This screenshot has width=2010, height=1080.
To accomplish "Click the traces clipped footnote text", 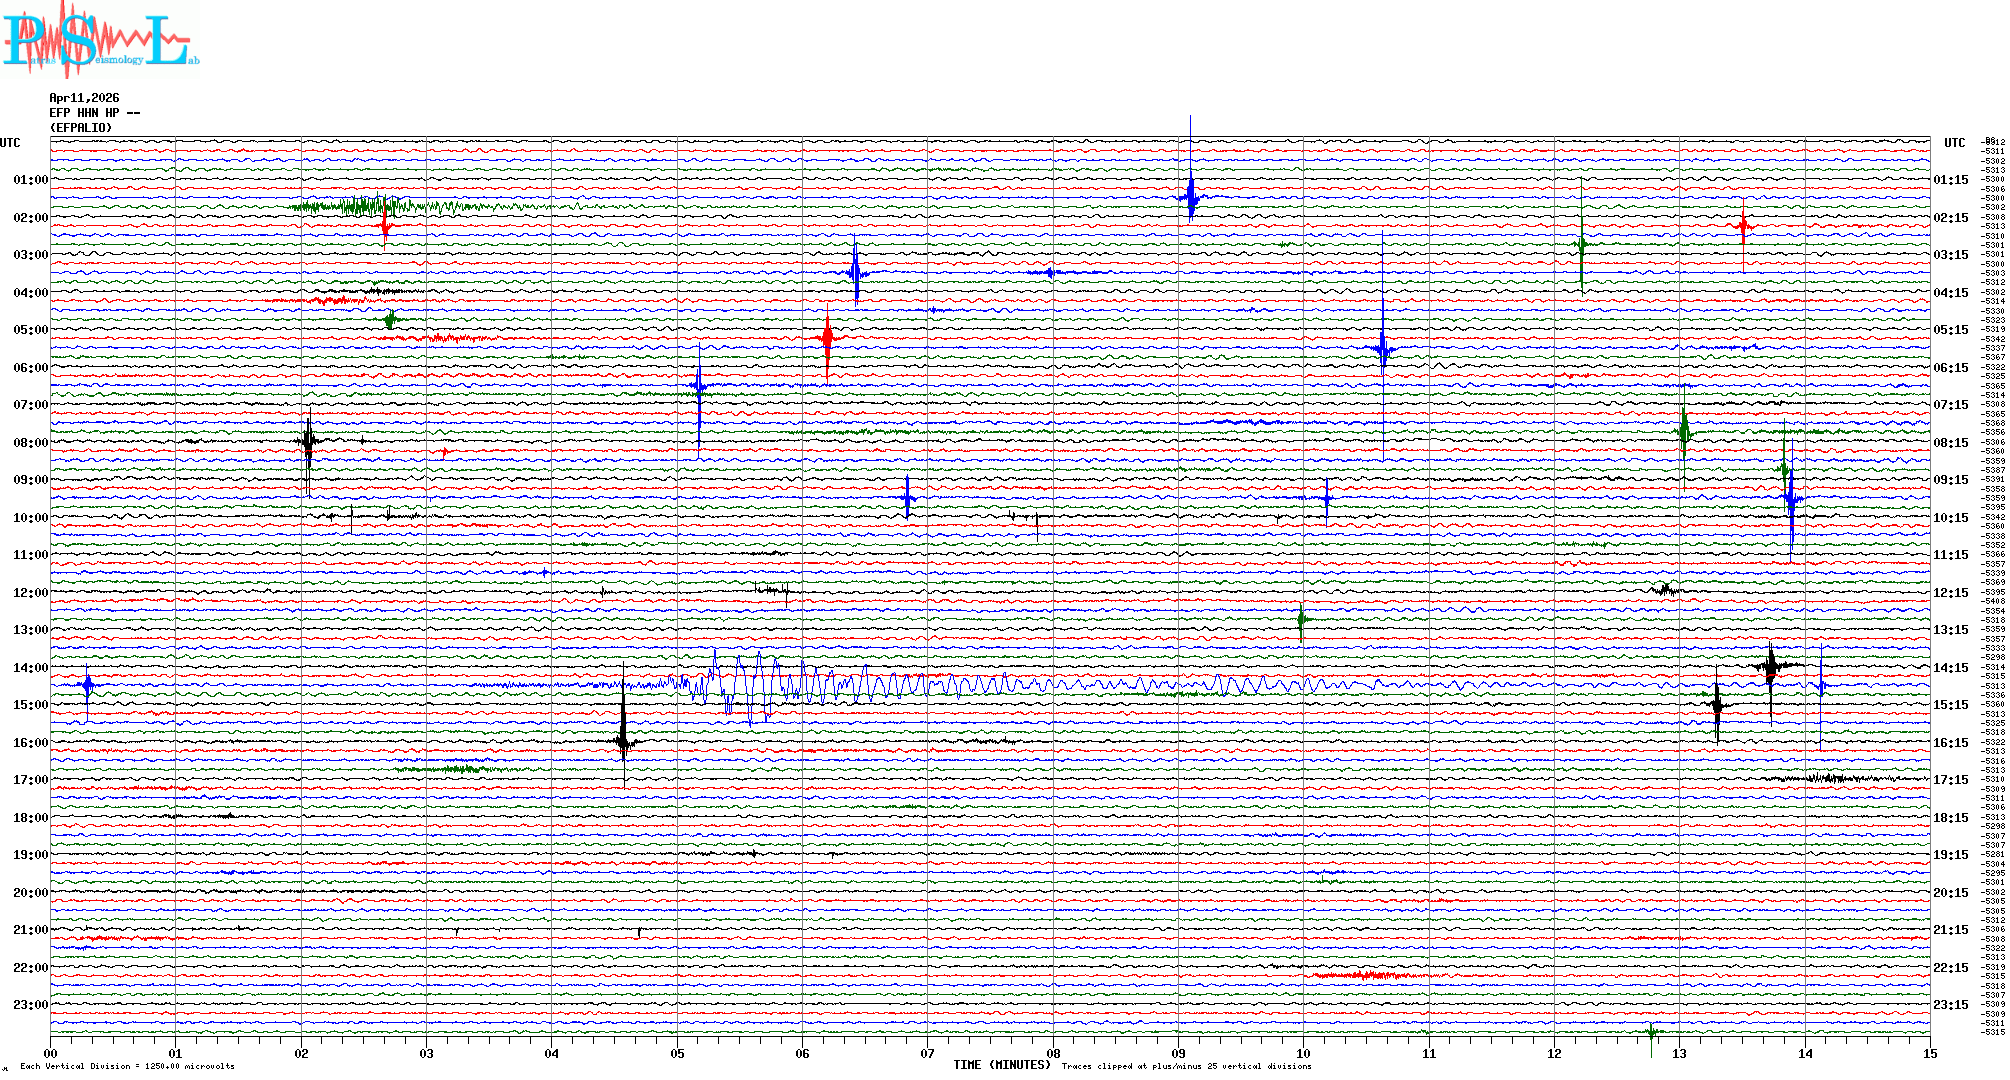I will coord(1186,1066).
